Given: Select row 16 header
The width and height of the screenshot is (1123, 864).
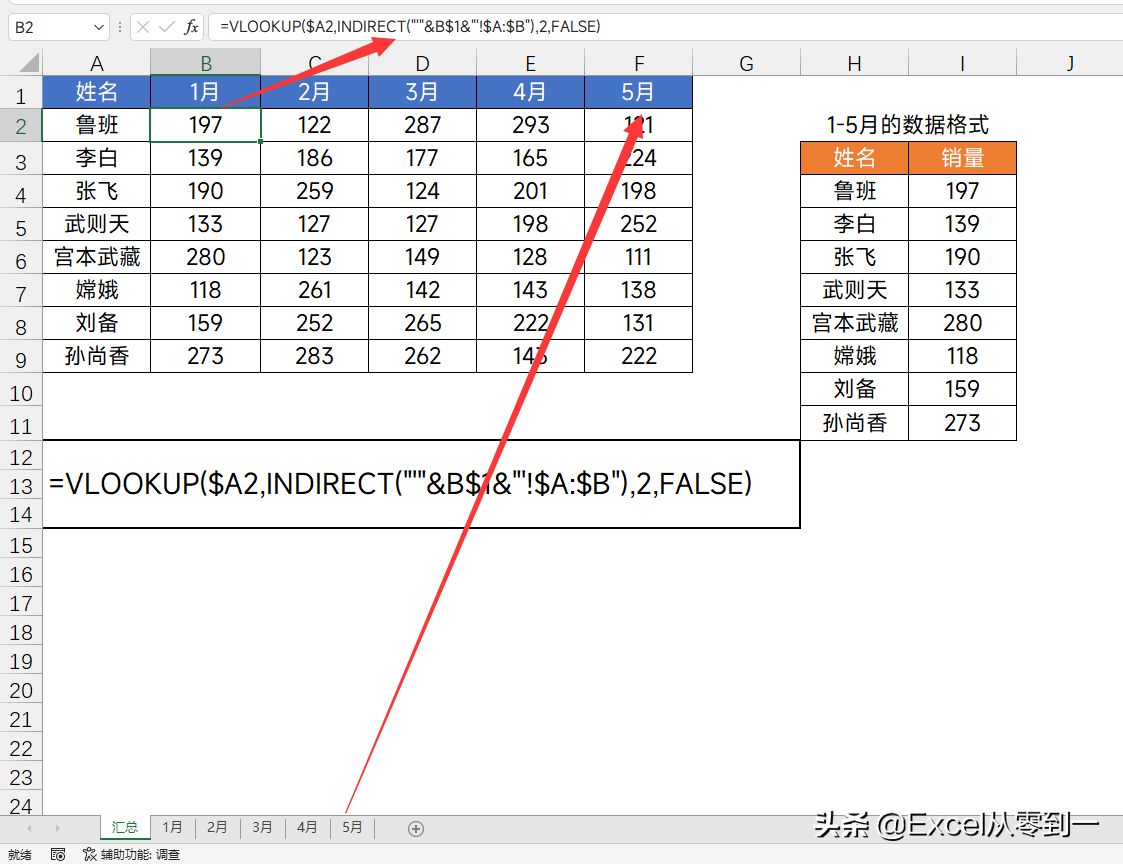Looking at the screenshot, I should [x=21, y=574].
